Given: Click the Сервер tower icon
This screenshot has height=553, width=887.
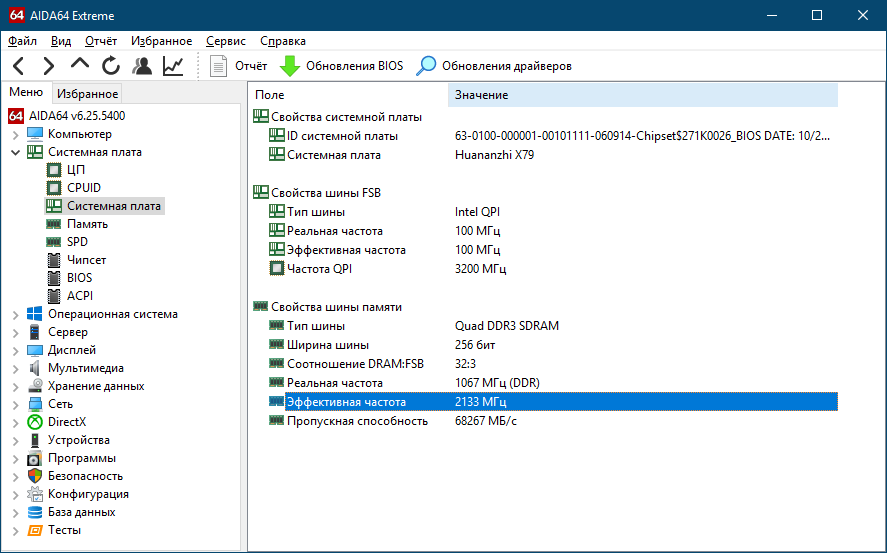Looking at the screenshot, I should [x=35, y=332].
